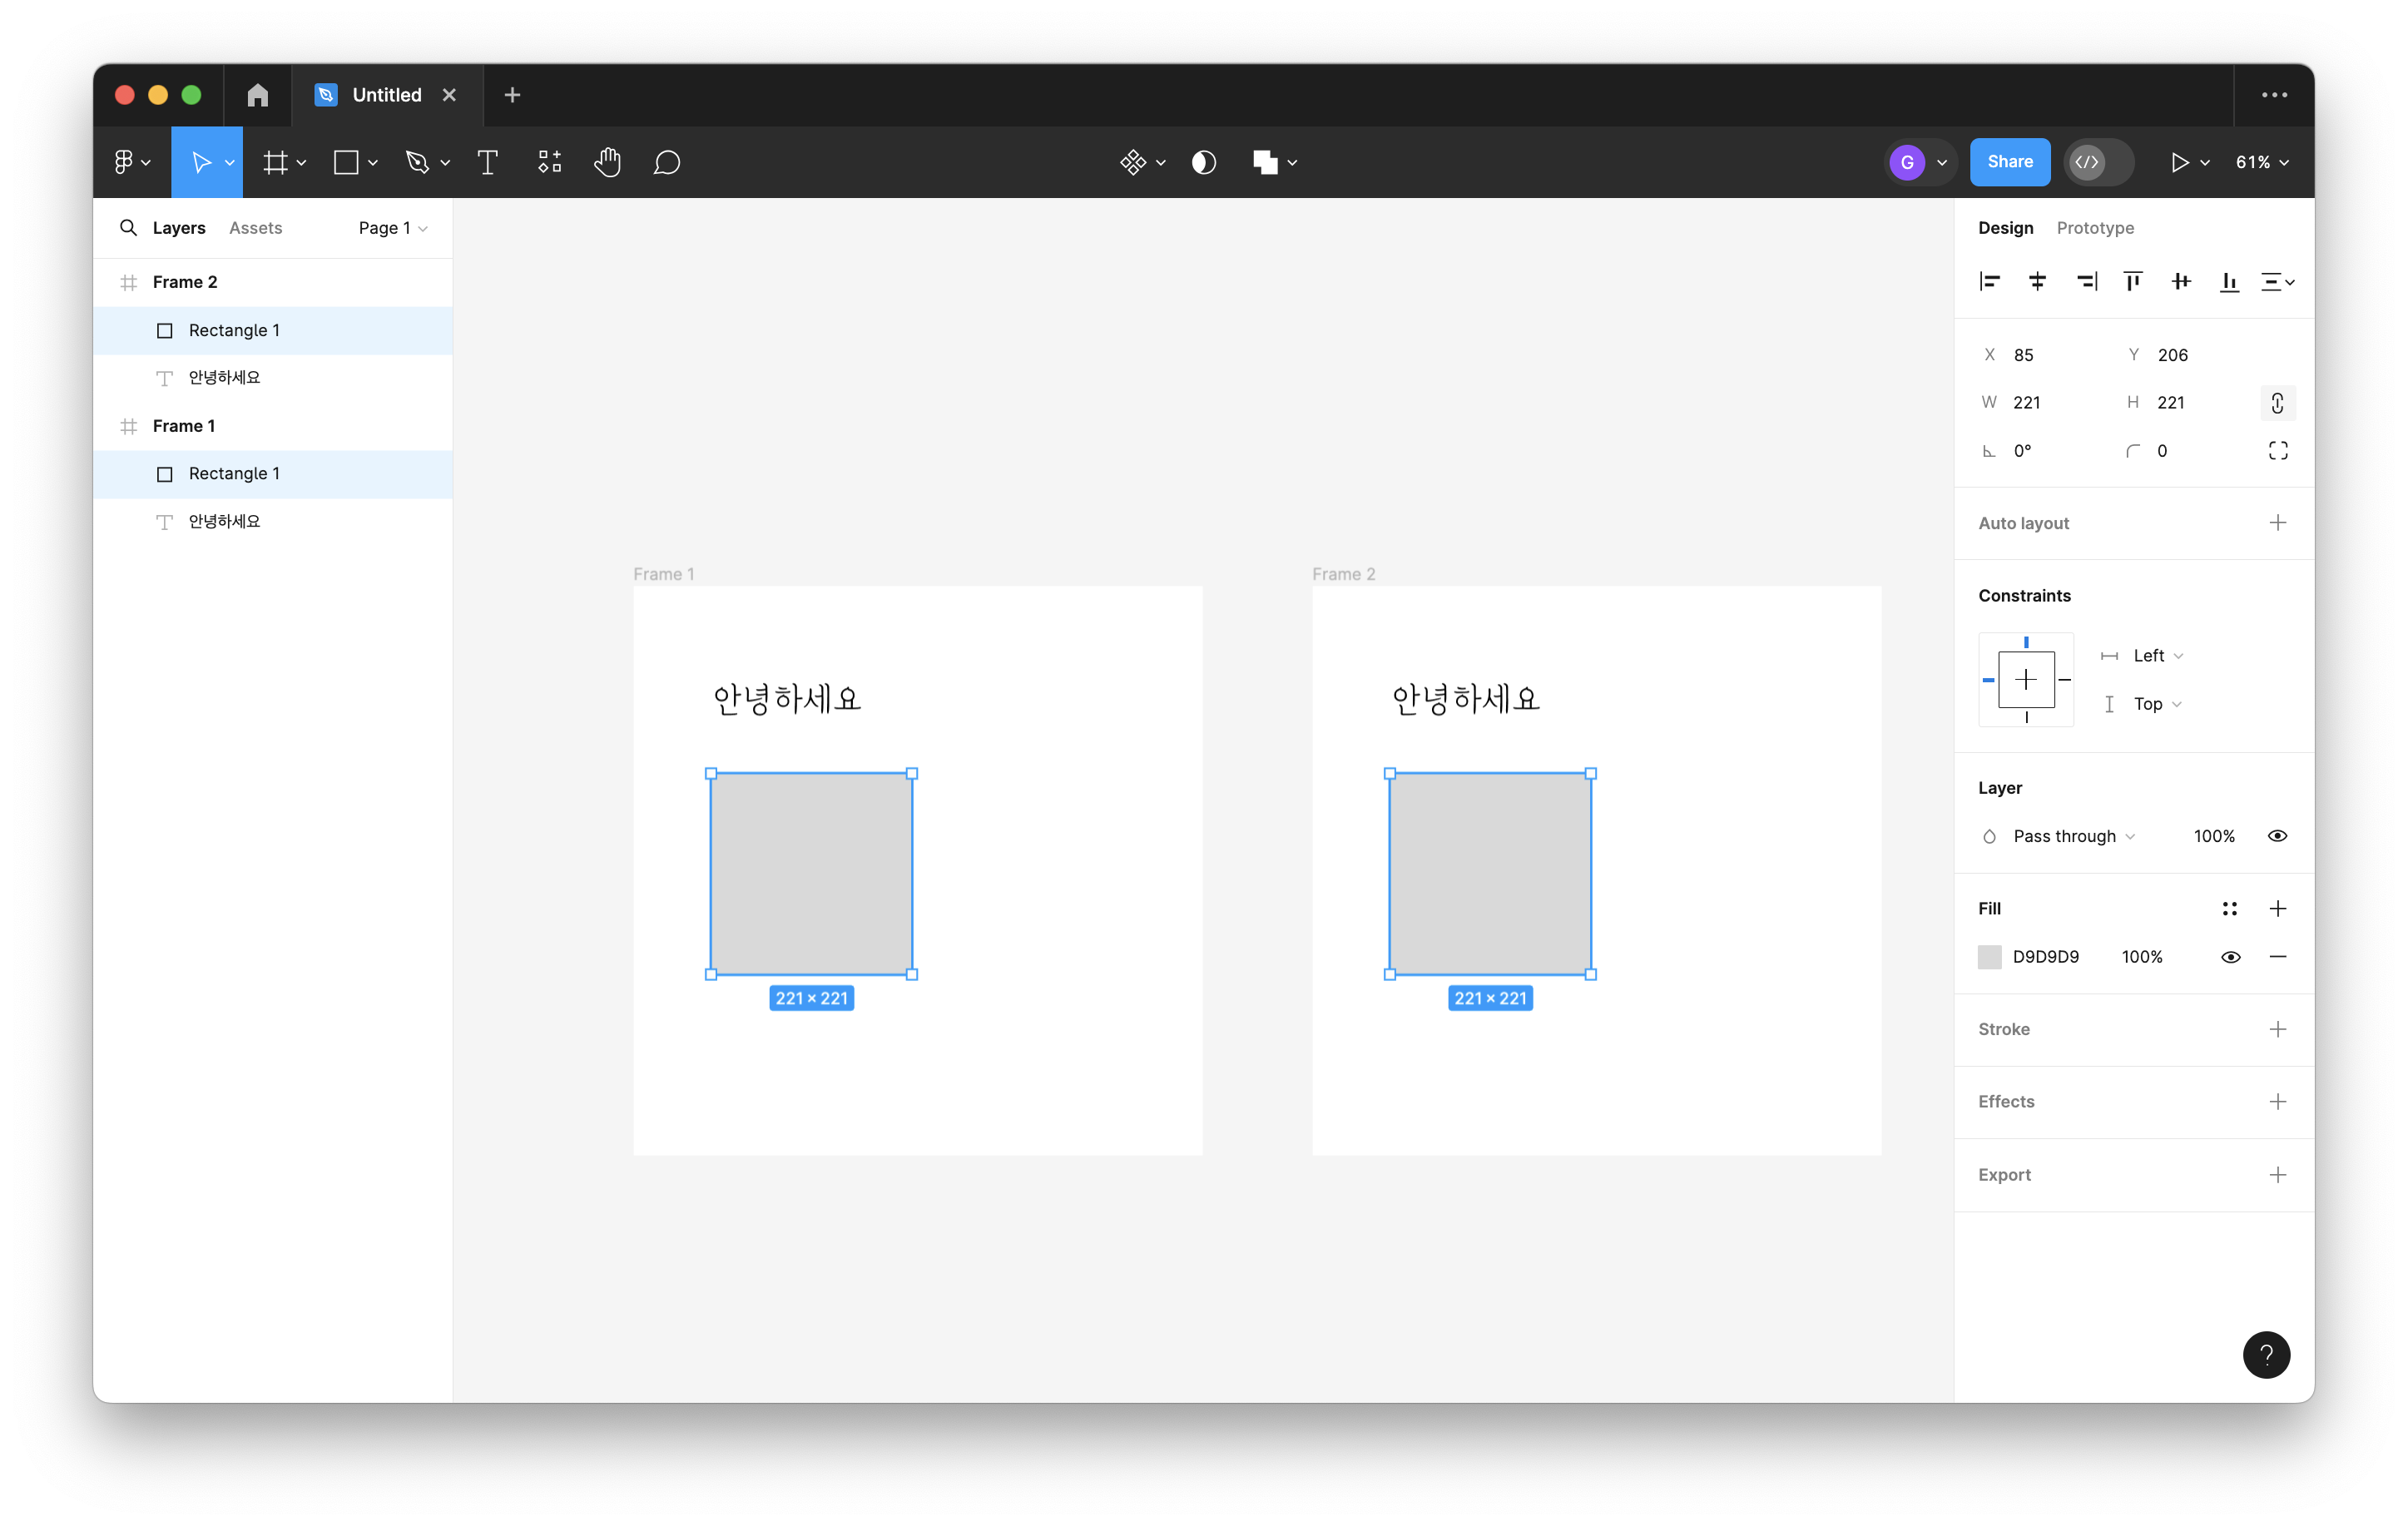Select the Hand tool

click(607, 162)
